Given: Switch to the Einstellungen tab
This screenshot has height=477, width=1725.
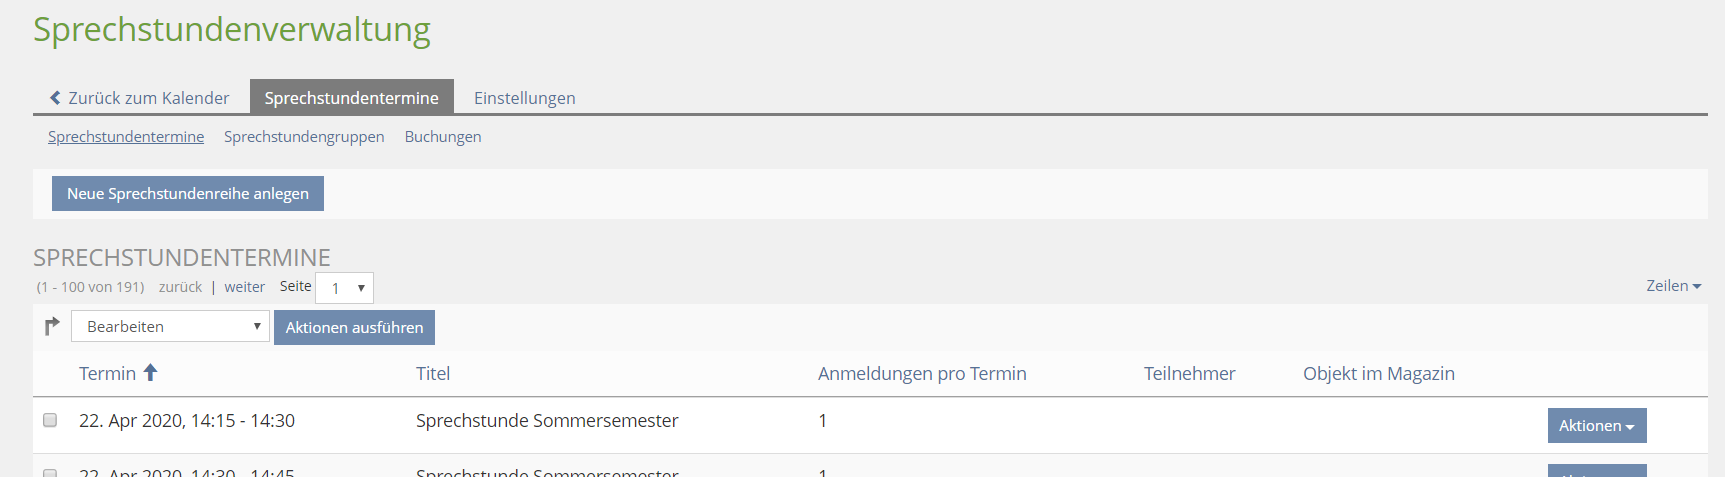Looking at the screenshot, I should 524,98.
